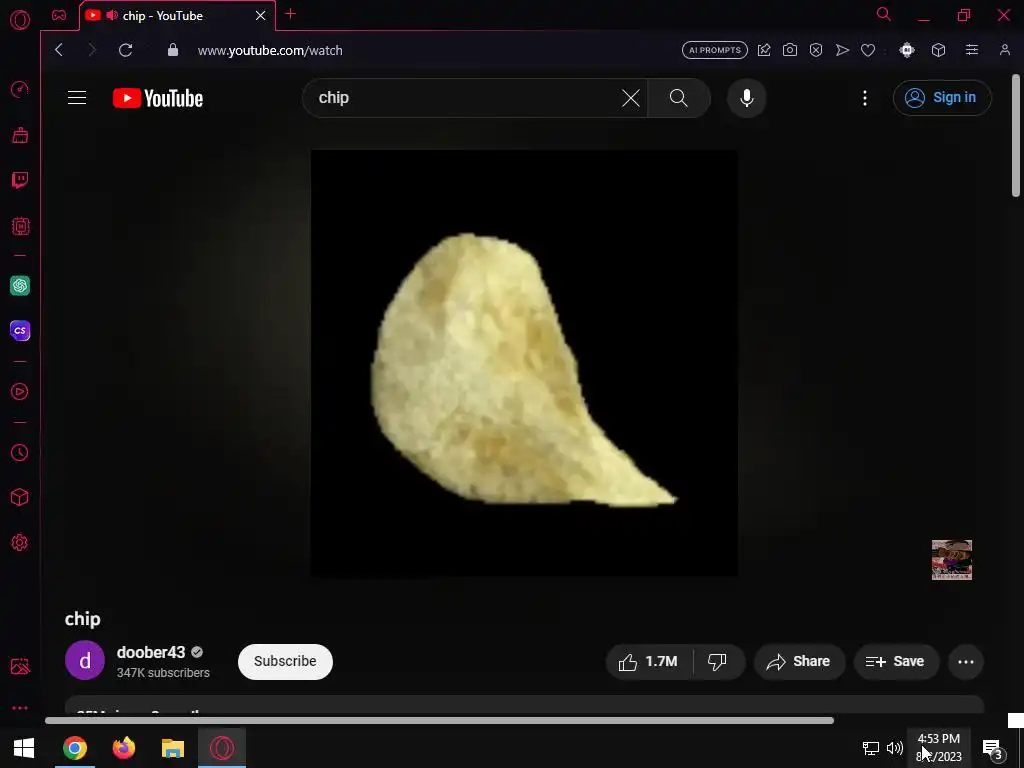Click the Sign in button
The height and width of the screenshot is (768, 1024).
pyautogui.click(x=942, y=97)
